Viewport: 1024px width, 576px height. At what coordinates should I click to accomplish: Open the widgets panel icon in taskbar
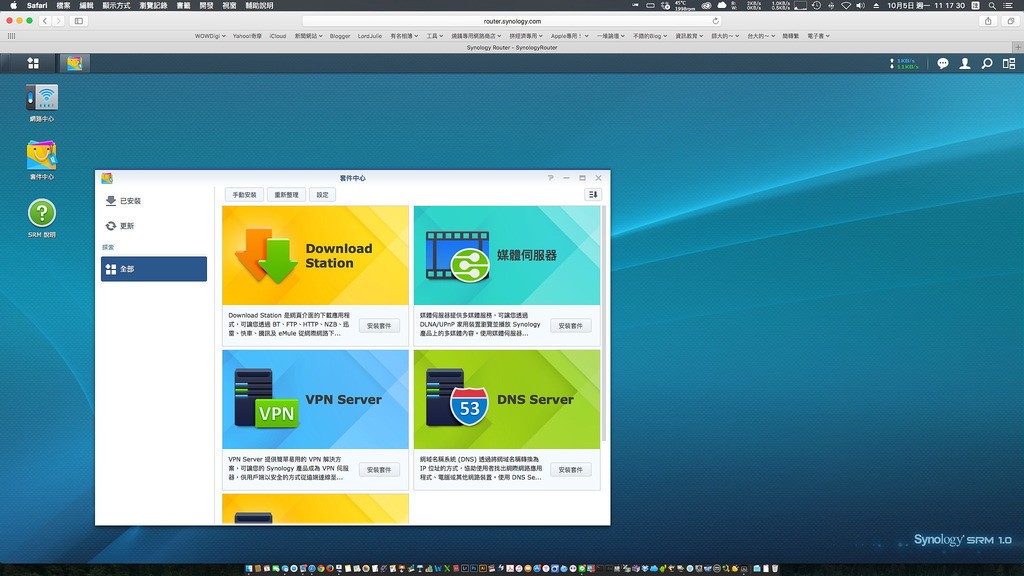click(x=1009, y=63)
